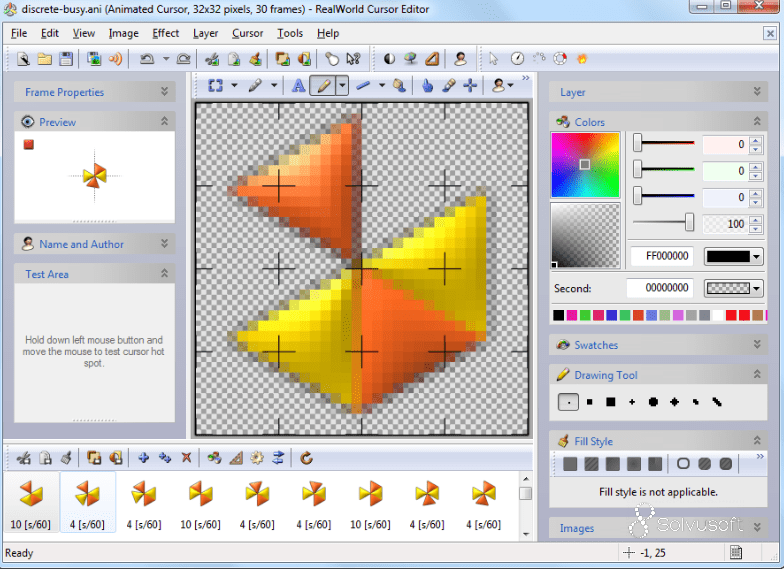This screenshot has height=569, width=784.
Task: Open the Second color dropdown
Action: click(x=756, y=288)
